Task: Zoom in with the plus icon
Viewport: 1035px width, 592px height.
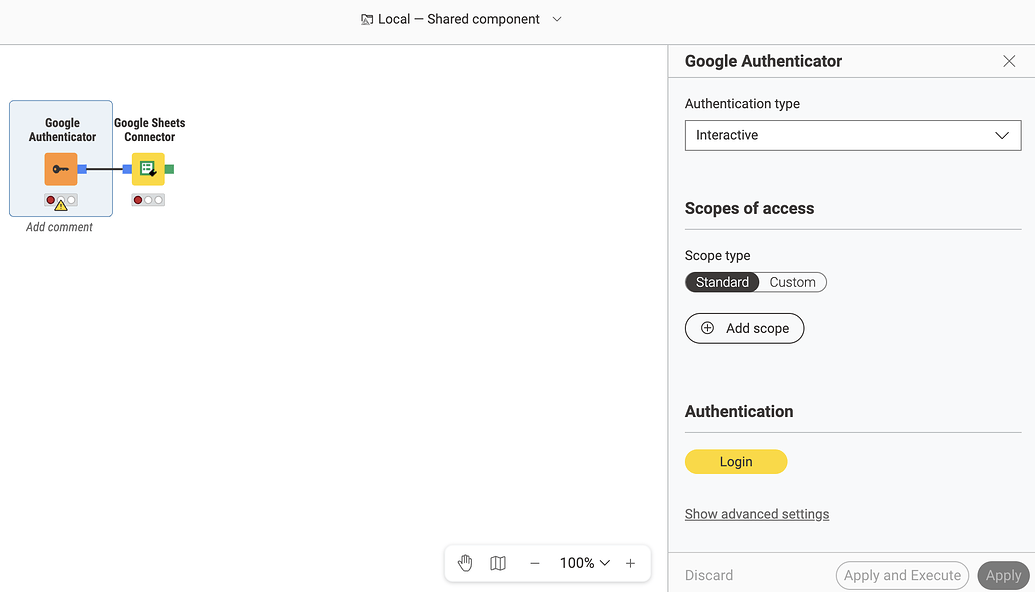Action: tap(630, 563)
